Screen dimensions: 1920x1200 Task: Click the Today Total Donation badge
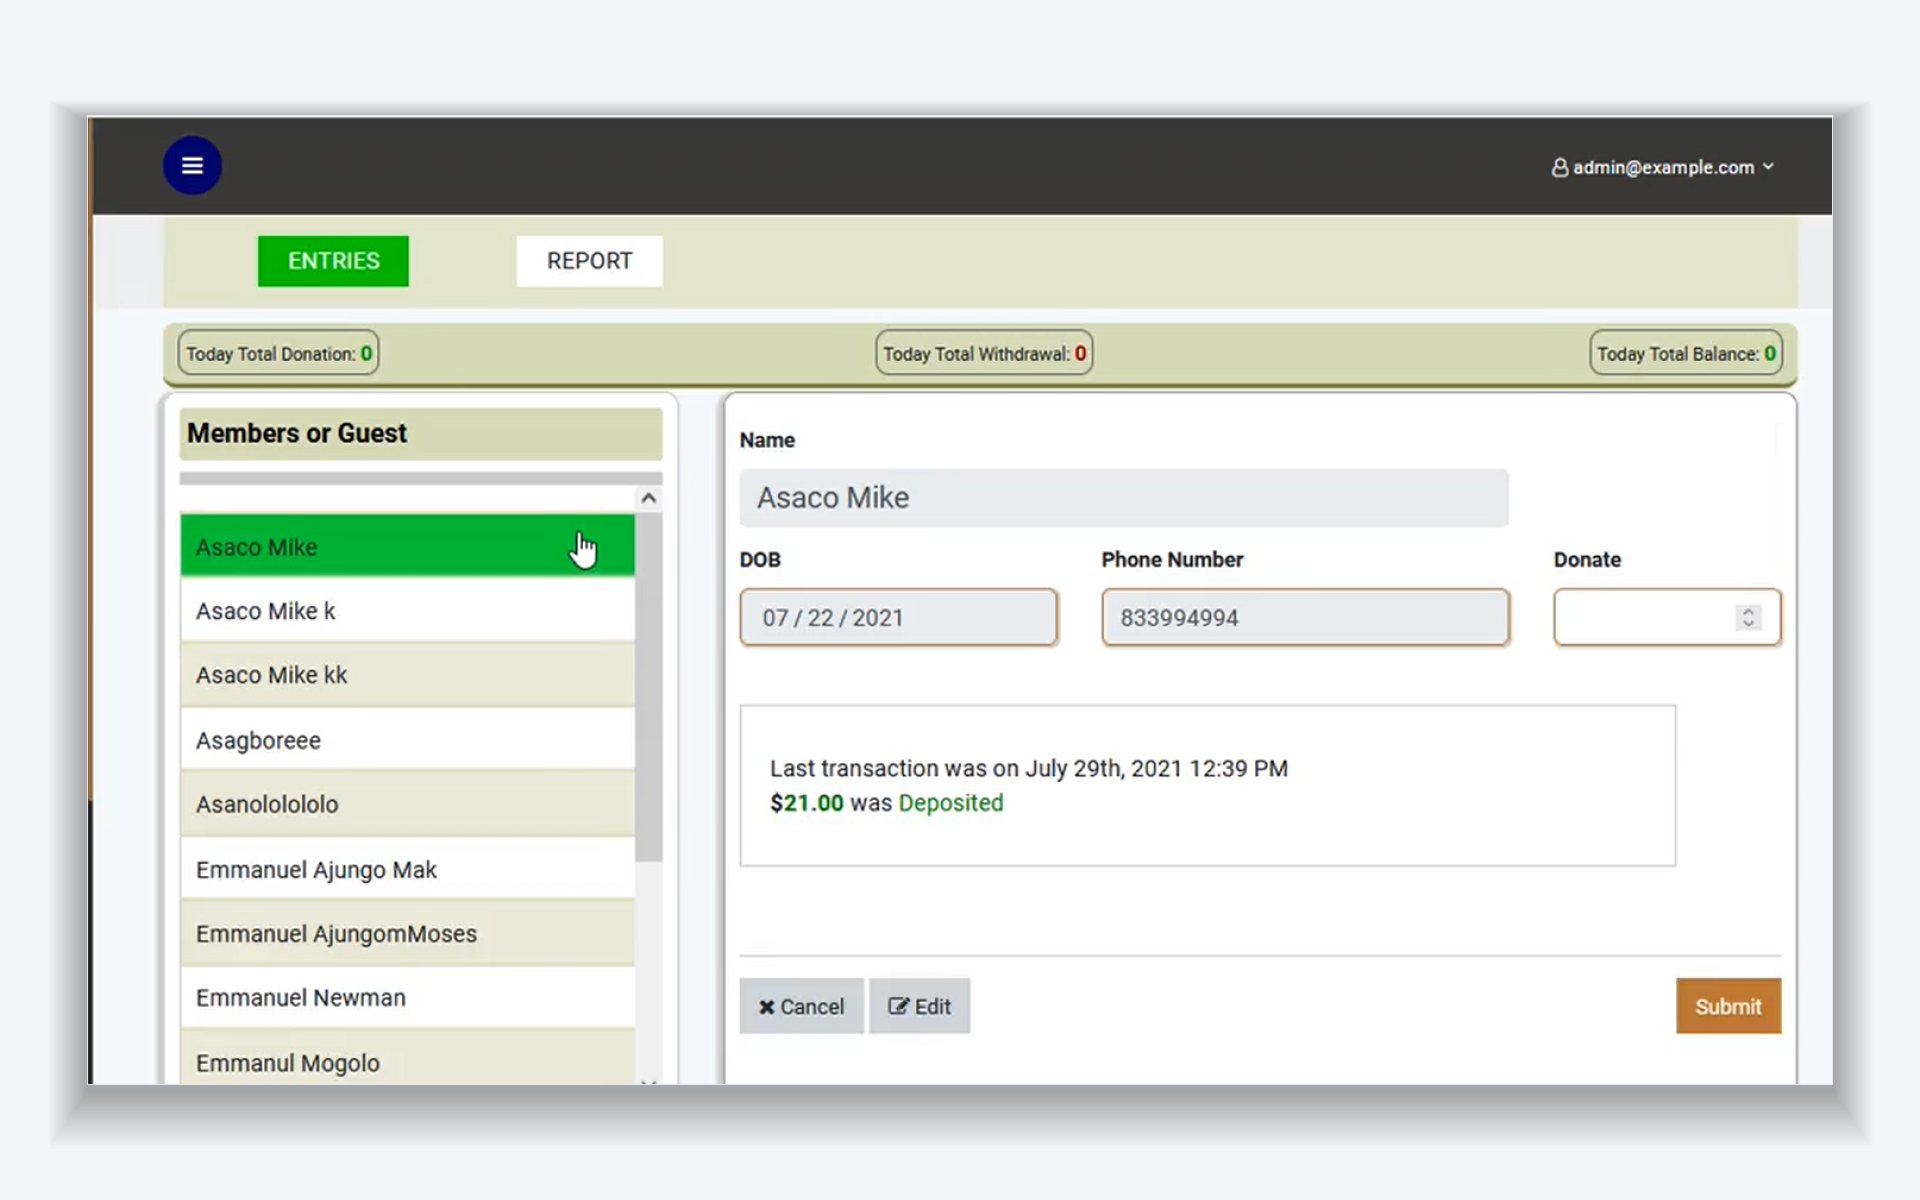pyautogui.click(x=278, y=353)
